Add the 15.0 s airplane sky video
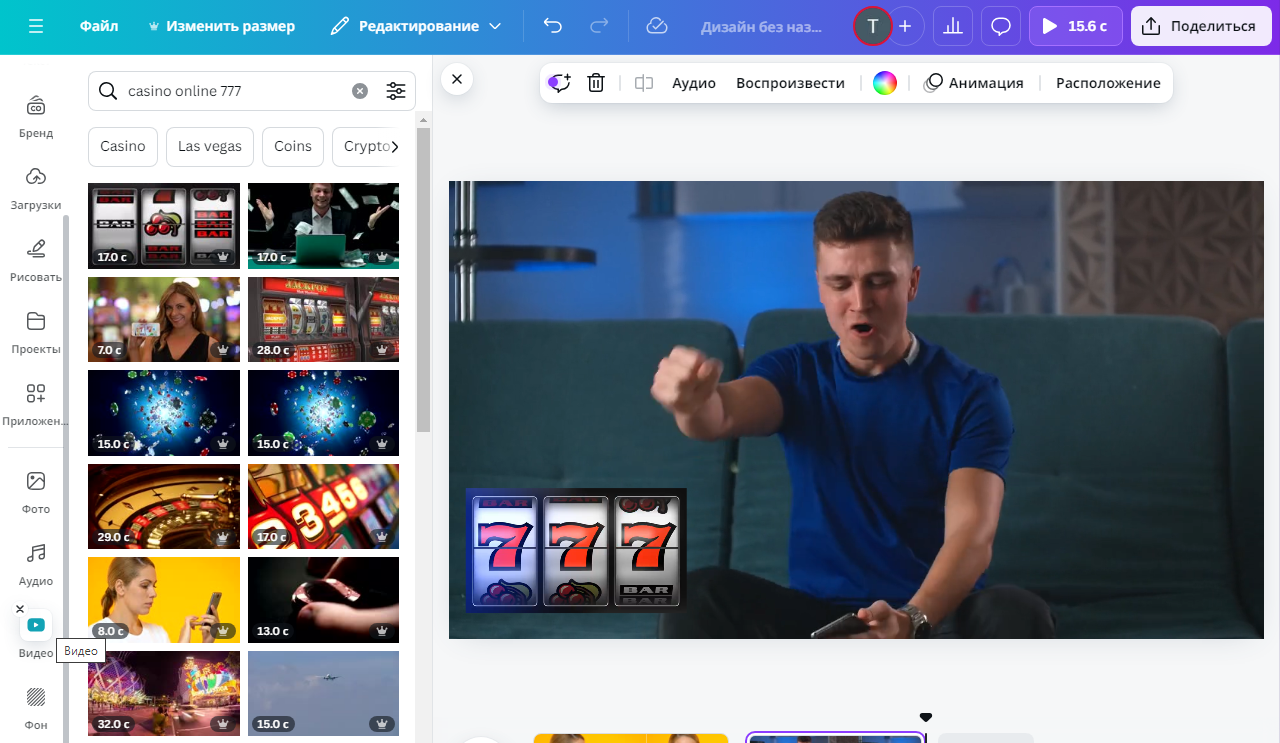 pyautogui.click(x=323, y=693)
